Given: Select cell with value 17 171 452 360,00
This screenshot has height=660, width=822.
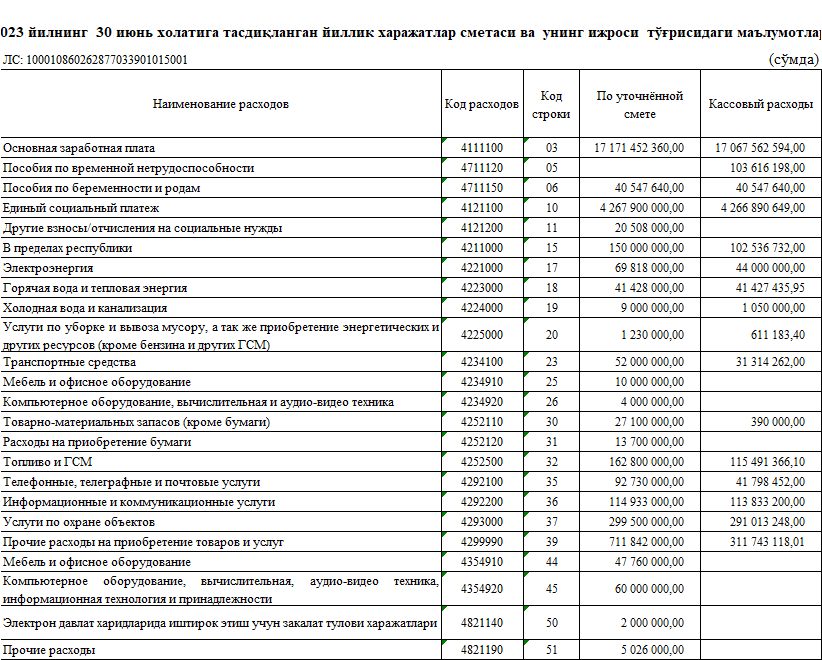Looking at the screenshot, I should click(x=639, y=148).
